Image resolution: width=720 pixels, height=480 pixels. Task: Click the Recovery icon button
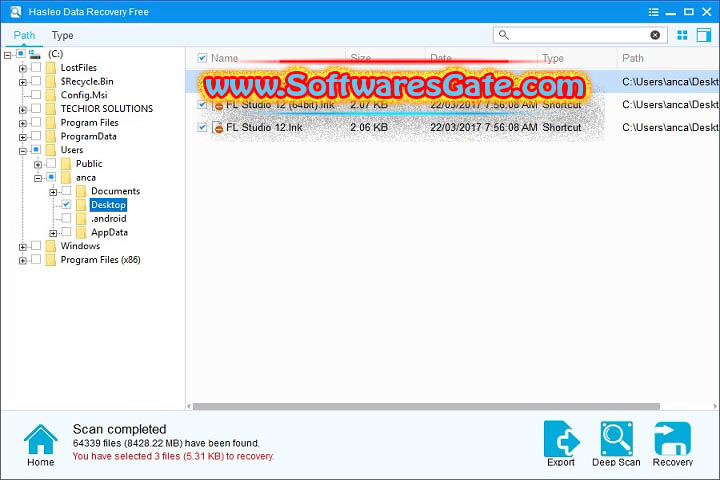[672, 439]
